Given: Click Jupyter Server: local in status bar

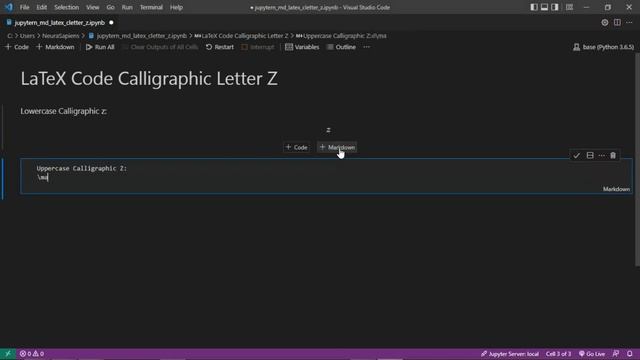Looking at the screenshot, I should [510, 354].
